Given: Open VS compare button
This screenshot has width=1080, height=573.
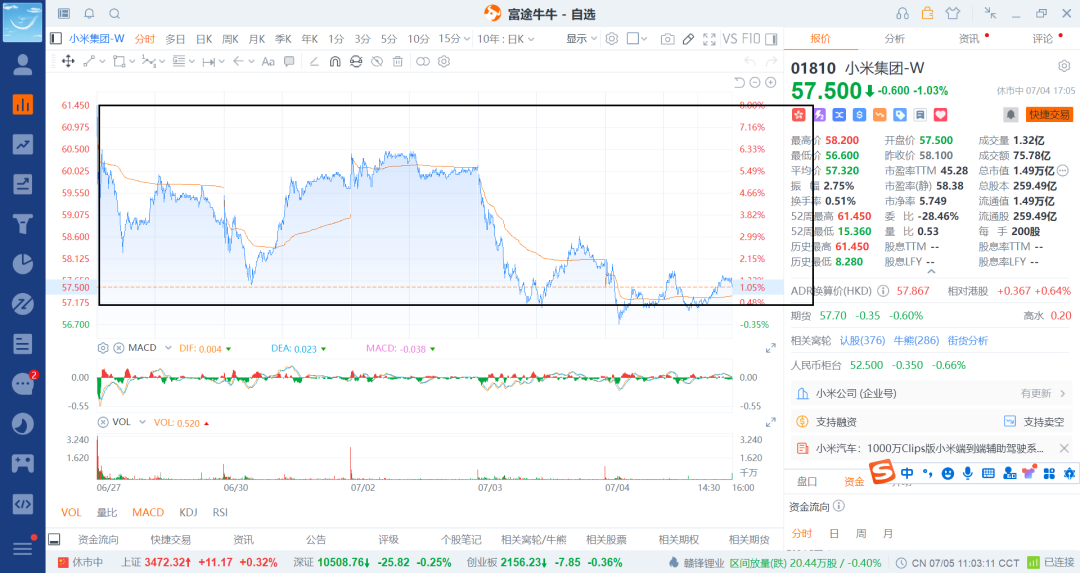Looking at the screenshot, I should click(729, 39).
